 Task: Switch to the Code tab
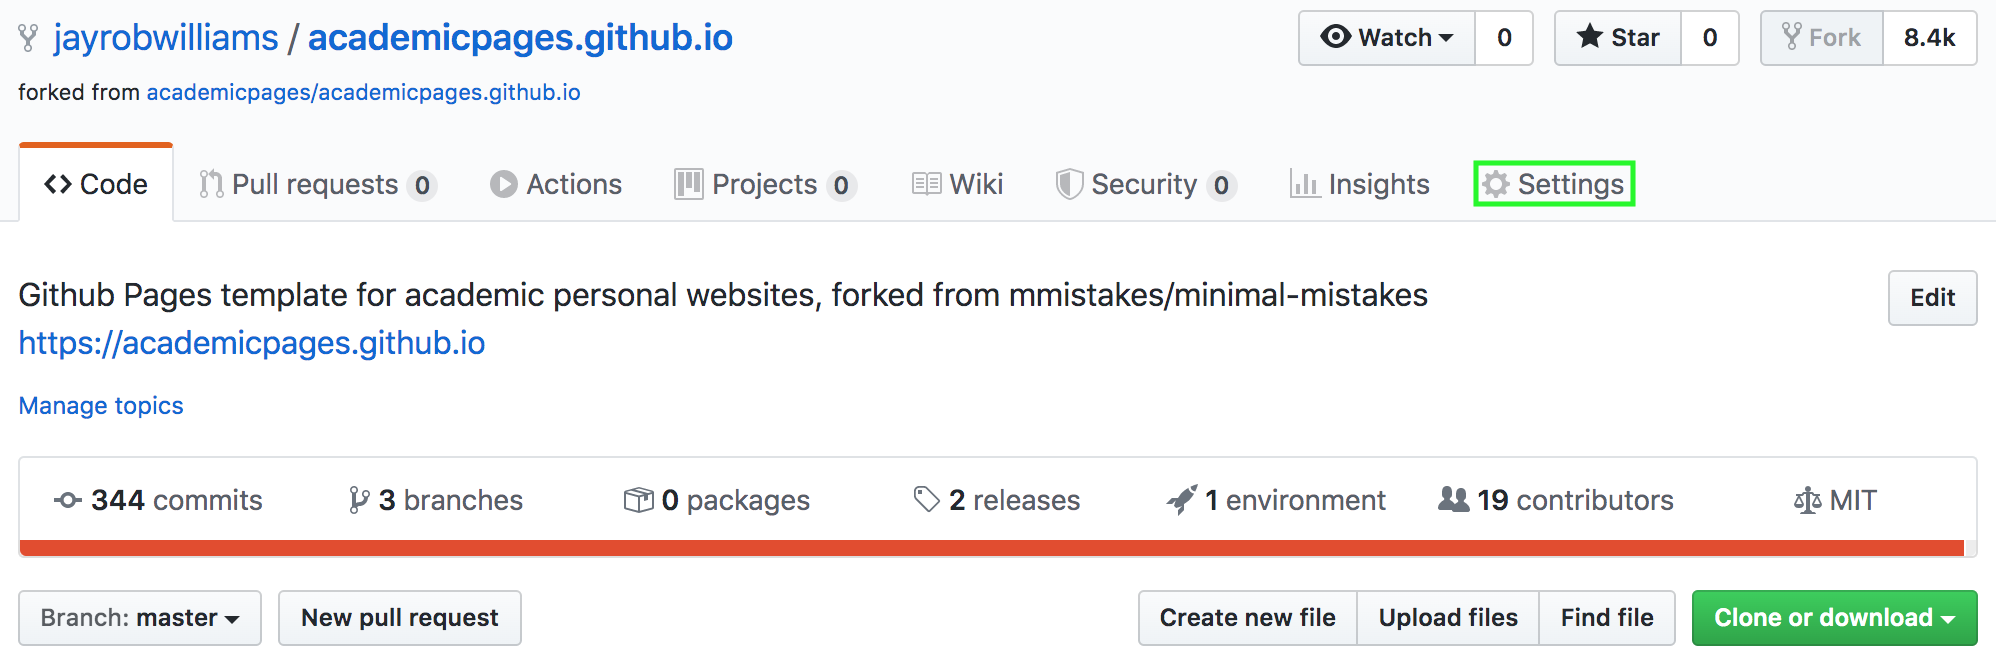click(x=96, y=184)
